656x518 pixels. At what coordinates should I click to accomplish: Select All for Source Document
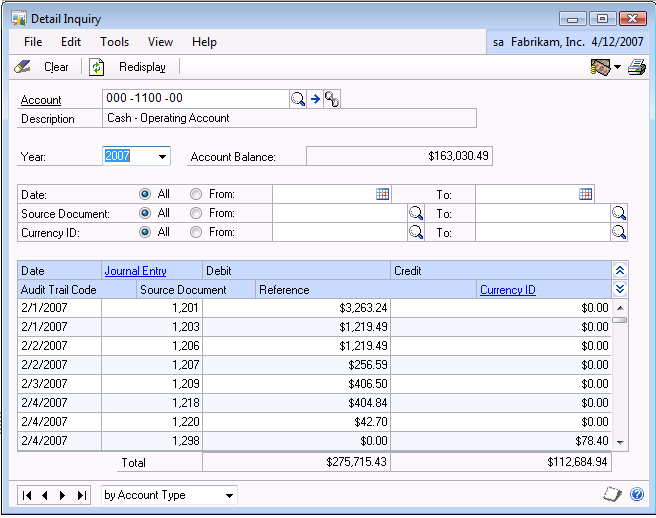[145, 213]
